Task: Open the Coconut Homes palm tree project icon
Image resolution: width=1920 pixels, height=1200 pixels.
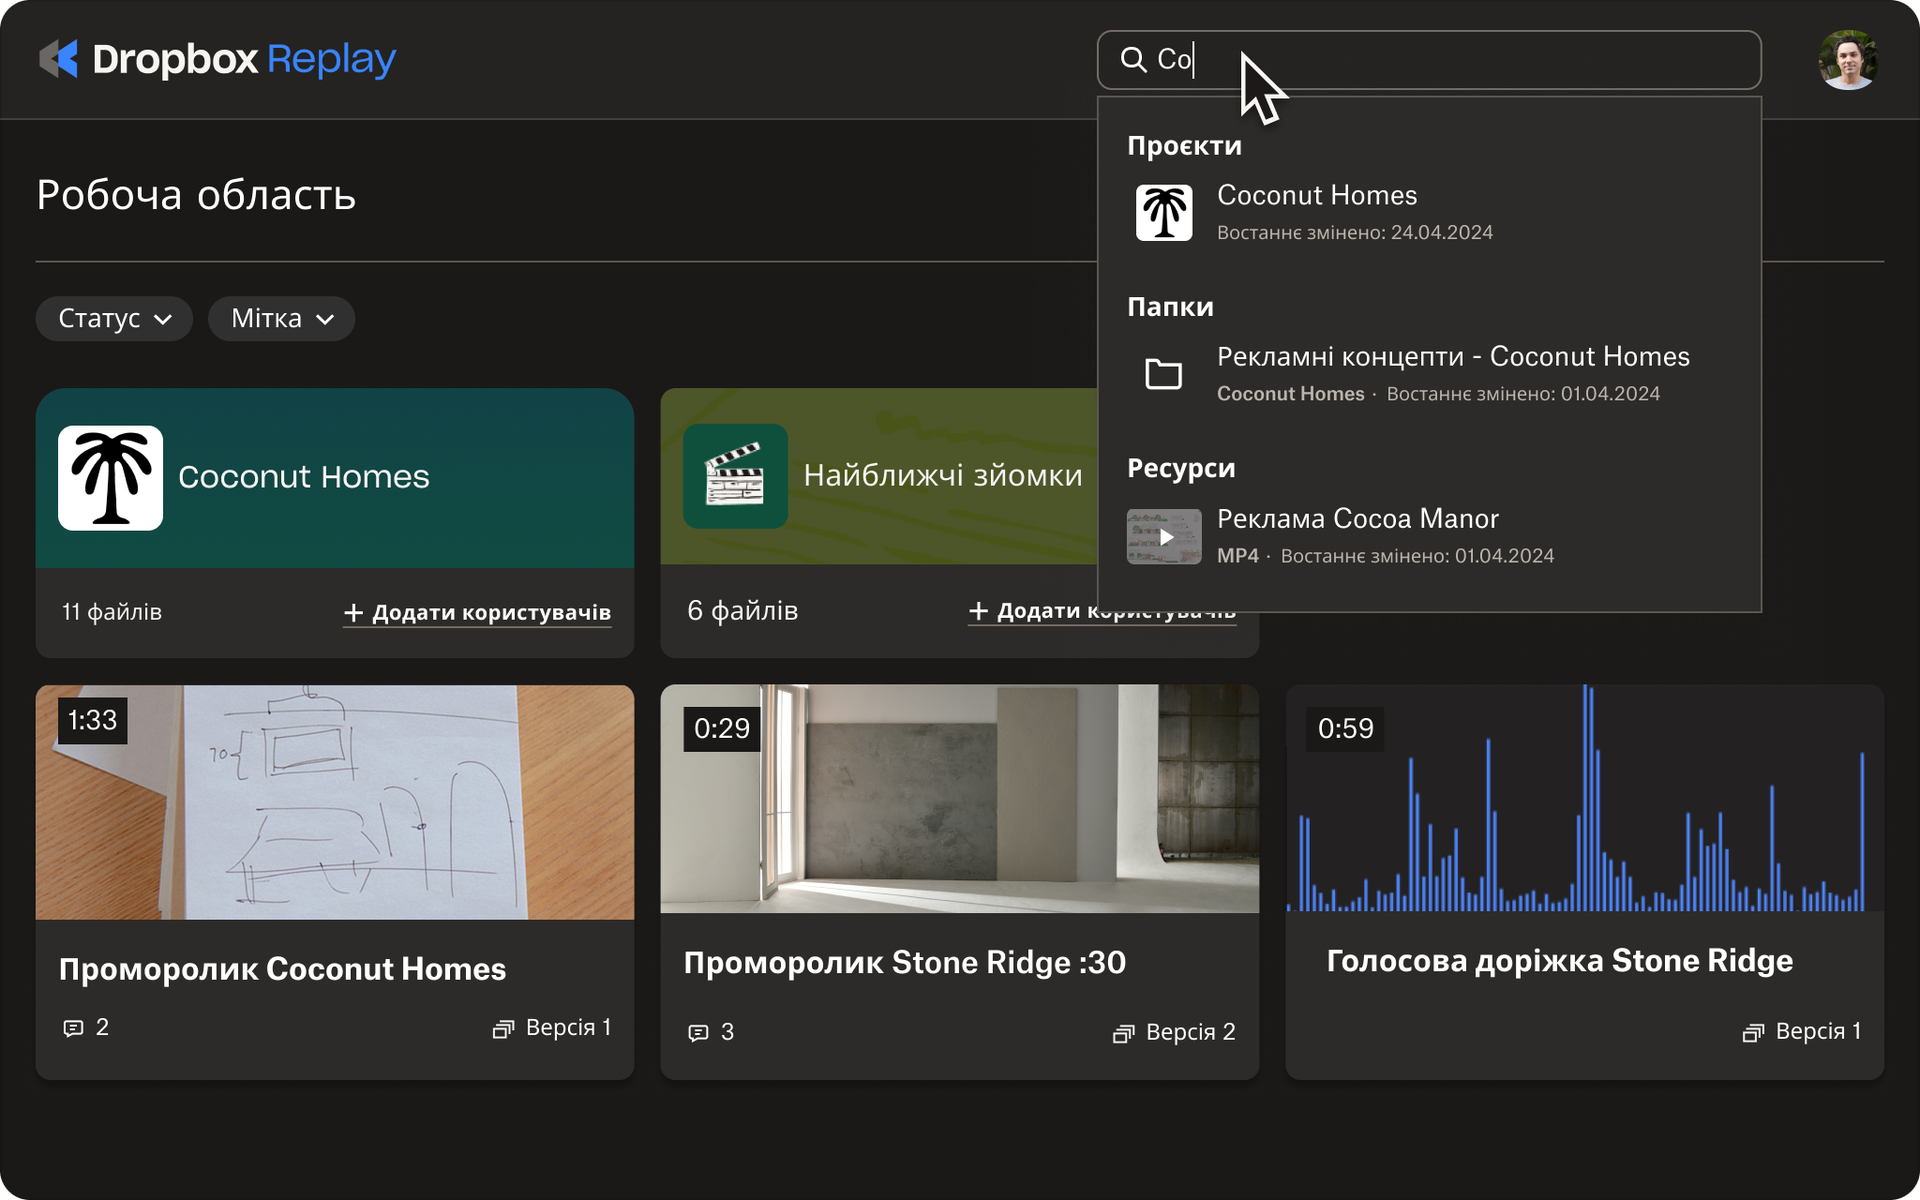Action: pos(111,477)
